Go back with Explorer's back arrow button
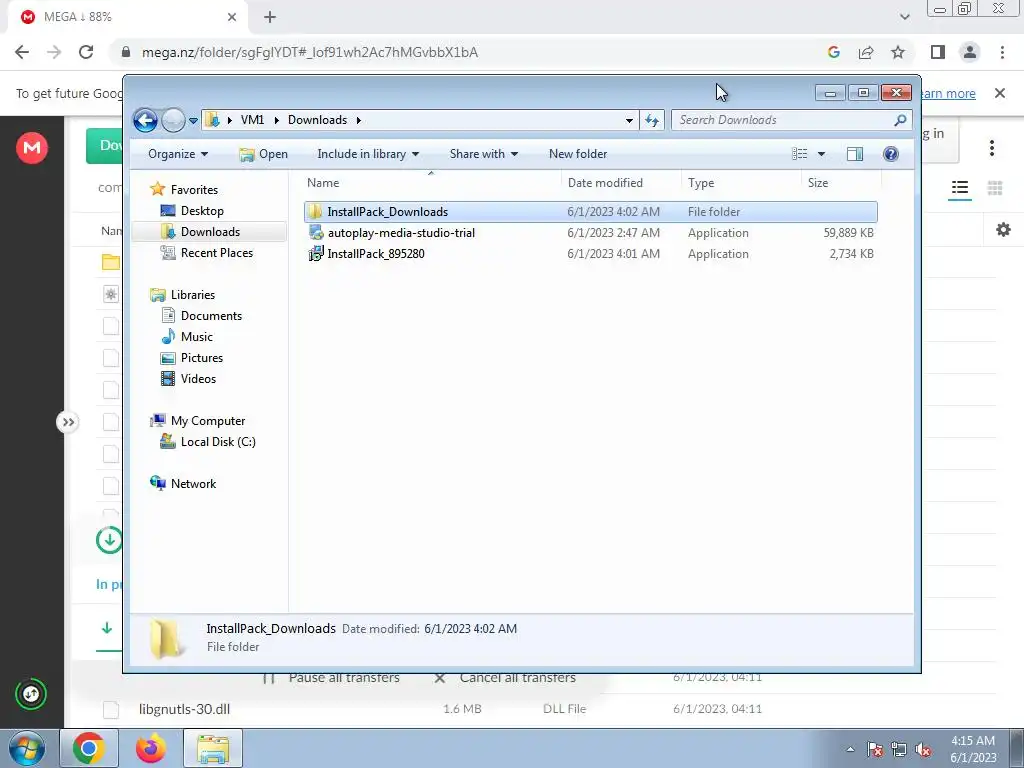1024x768 pixels. point(145,120)
